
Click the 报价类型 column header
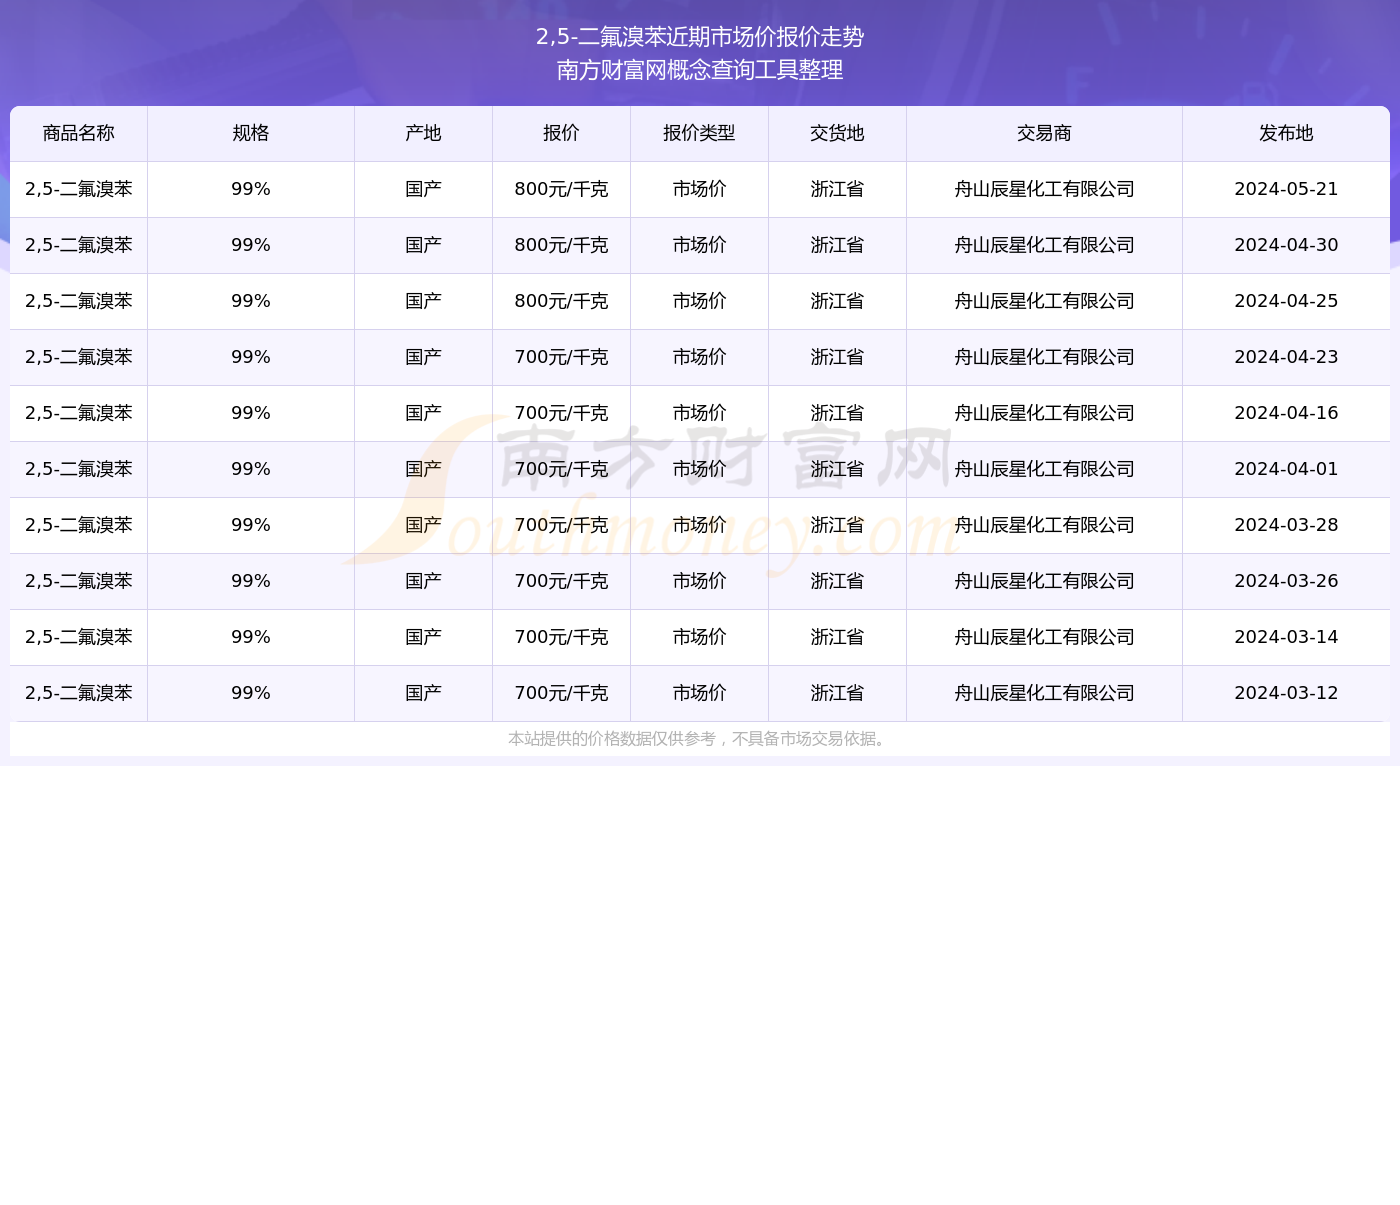pyautogui.click(x=699, y=134)
